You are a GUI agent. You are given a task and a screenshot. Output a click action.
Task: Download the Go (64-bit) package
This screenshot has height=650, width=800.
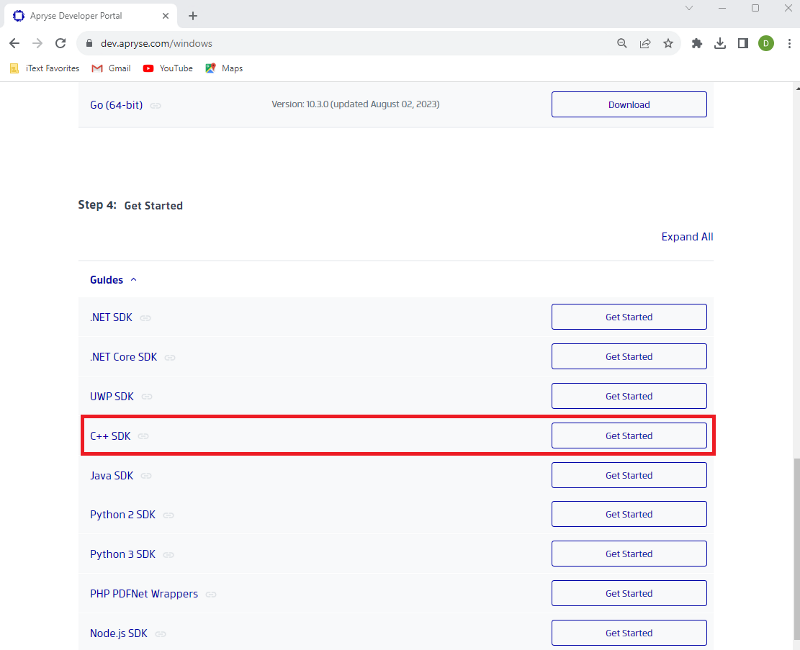(629, 105)
